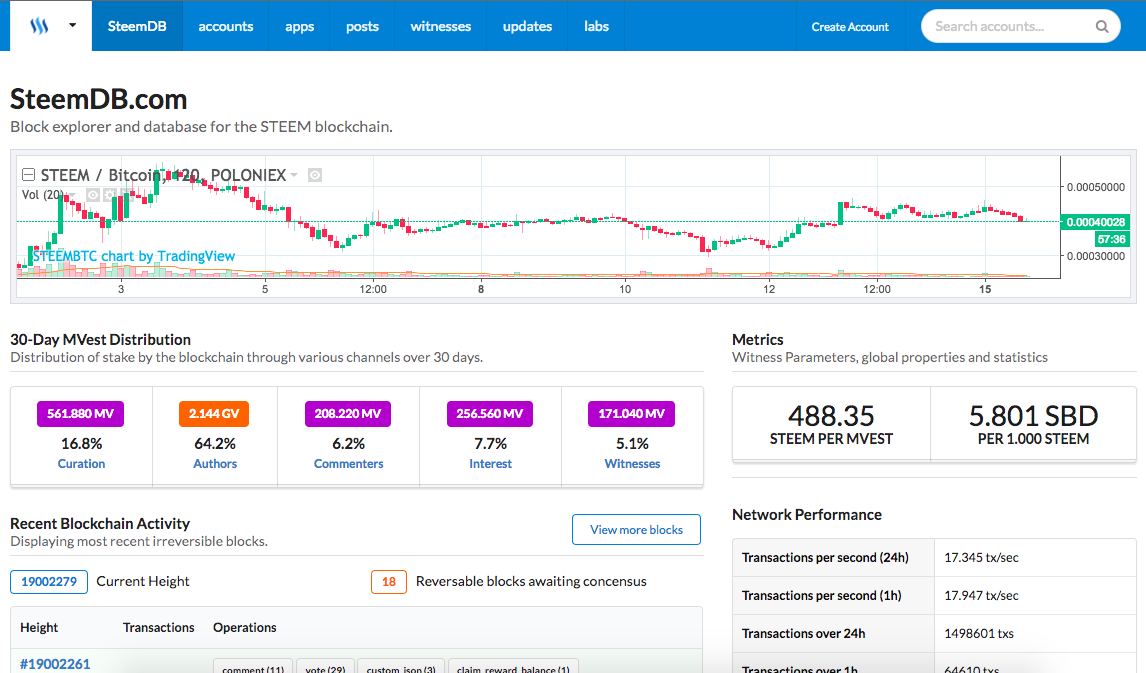This screenshot has height=673, width=1146.
Task: Click the 1498601 txs value
Action: tap(979, 634)
